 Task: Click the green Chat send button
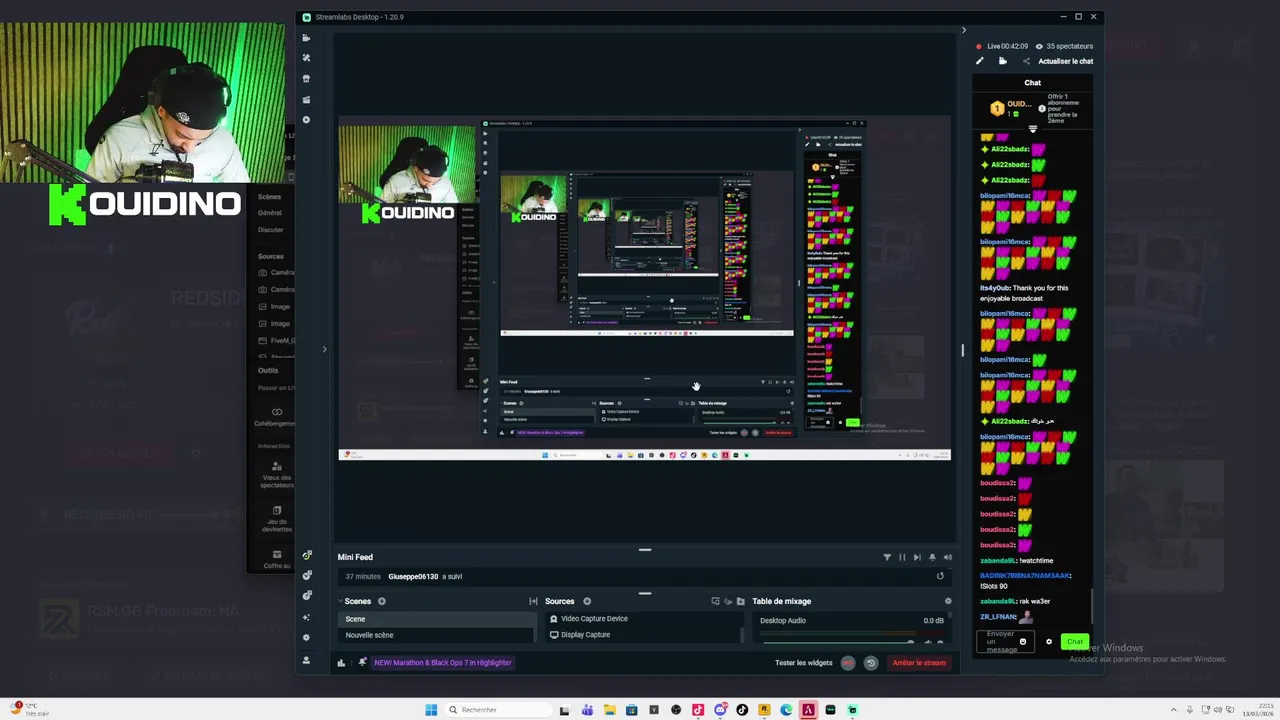pos(1074,642)
